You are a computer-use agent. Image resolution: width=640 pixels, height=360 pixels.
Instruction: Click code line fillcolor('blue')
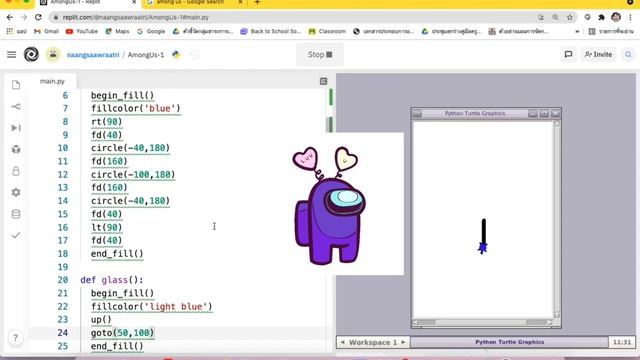click(136, 109)
